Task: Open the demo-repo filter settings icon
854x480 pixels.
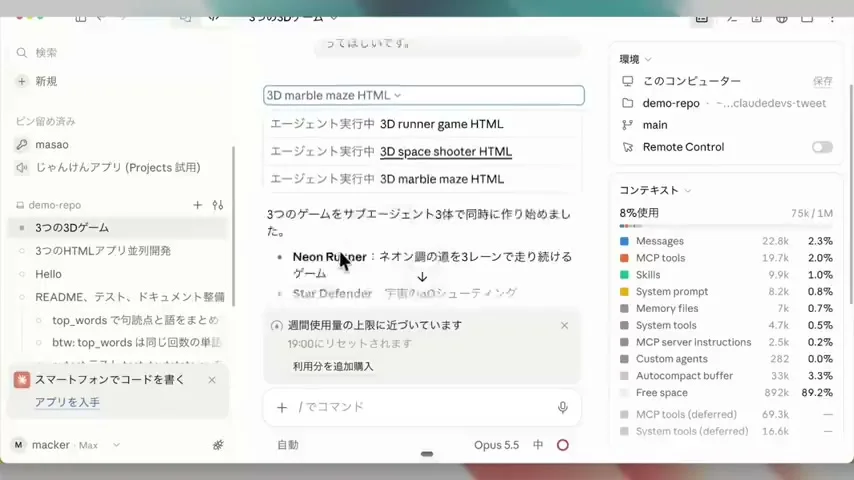Action: [218, 205]
